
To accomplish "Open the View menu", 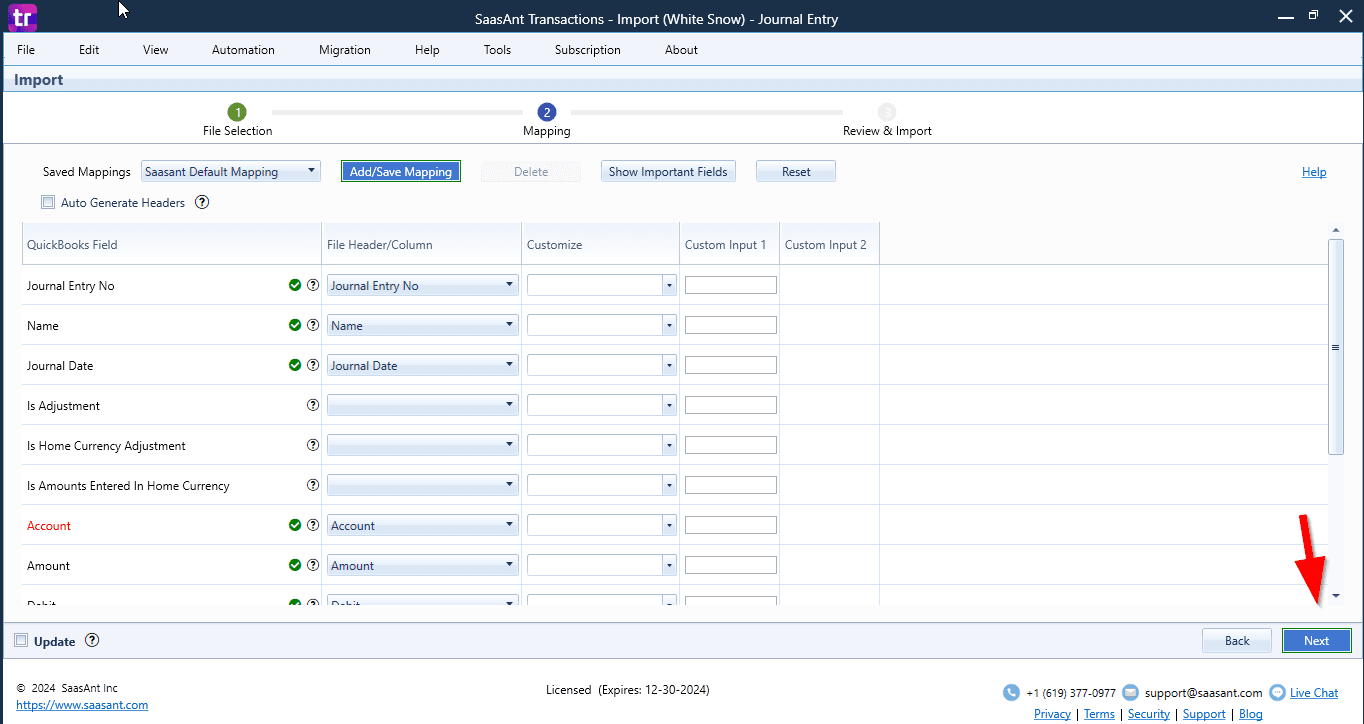I will [156, 50].
